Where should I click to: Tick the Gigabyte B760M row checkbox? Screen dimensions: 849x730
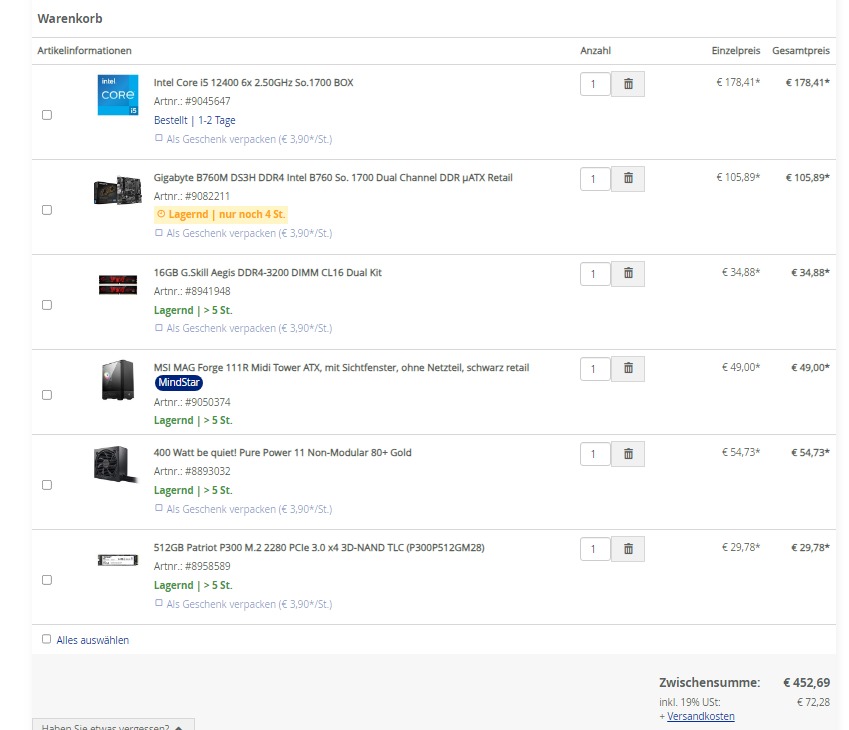pyautogui.click(x=47, y=210)
